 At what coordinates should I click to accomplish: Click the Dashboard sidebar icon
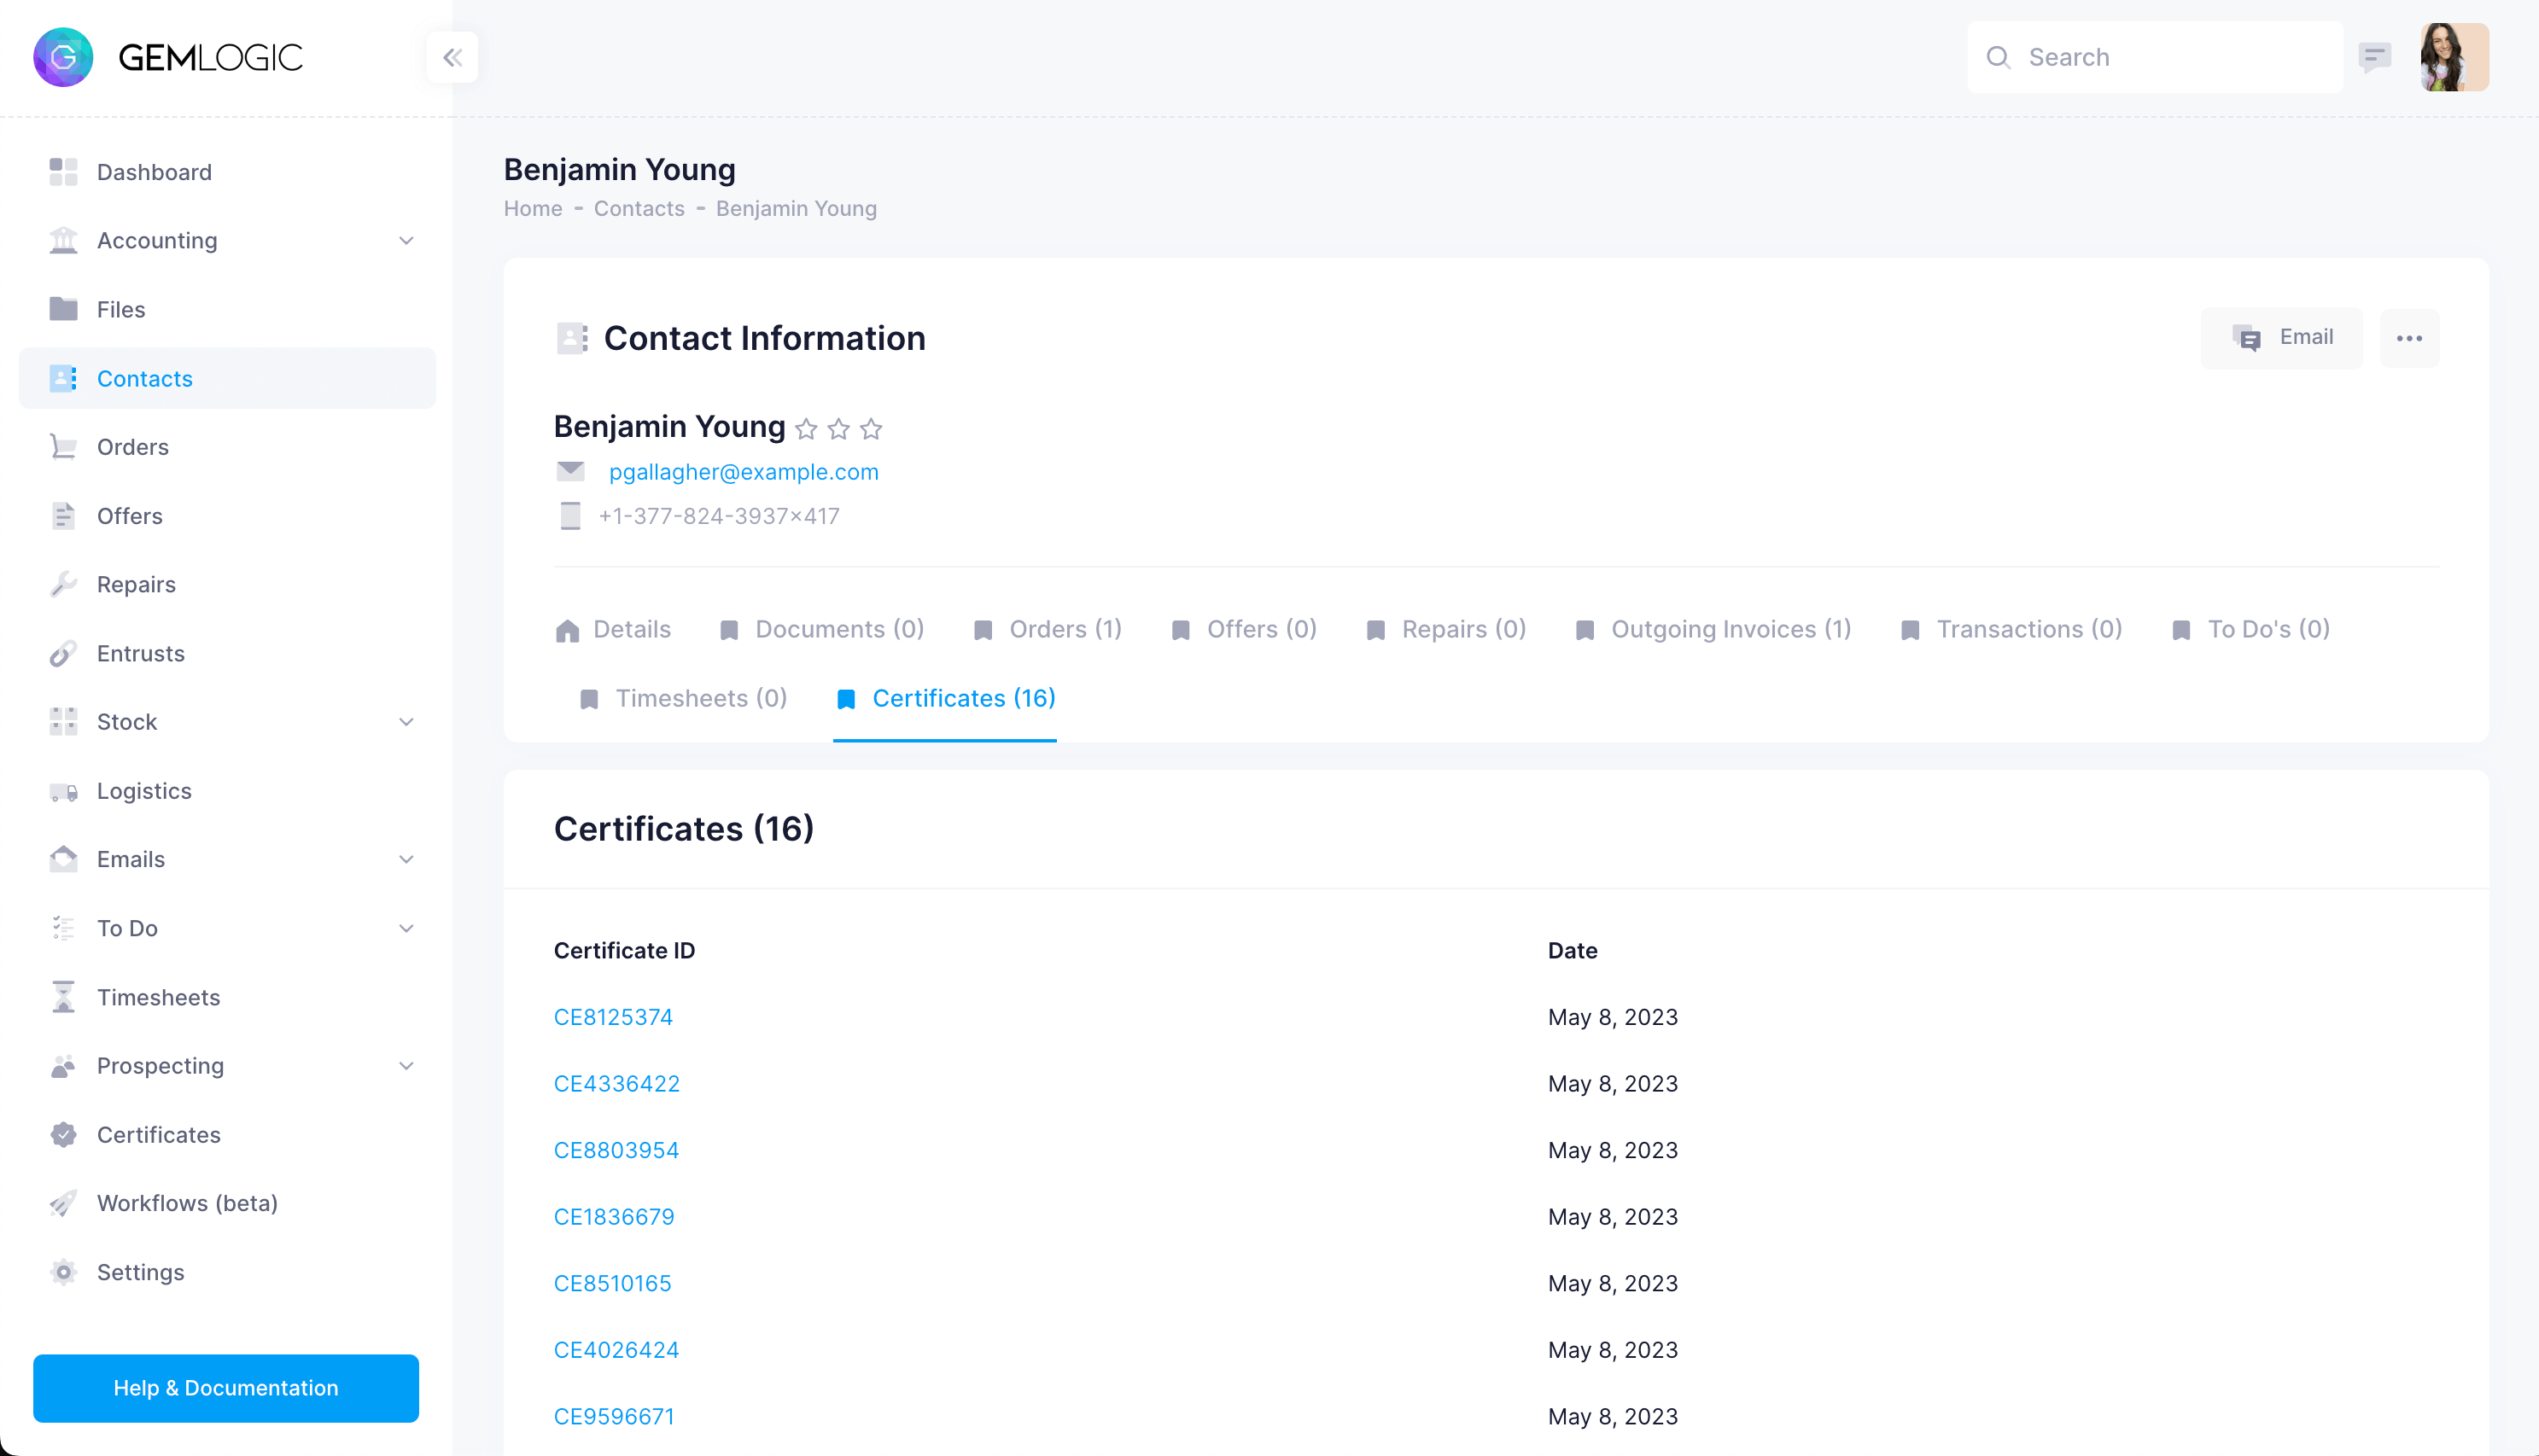(x=63, y=172)
